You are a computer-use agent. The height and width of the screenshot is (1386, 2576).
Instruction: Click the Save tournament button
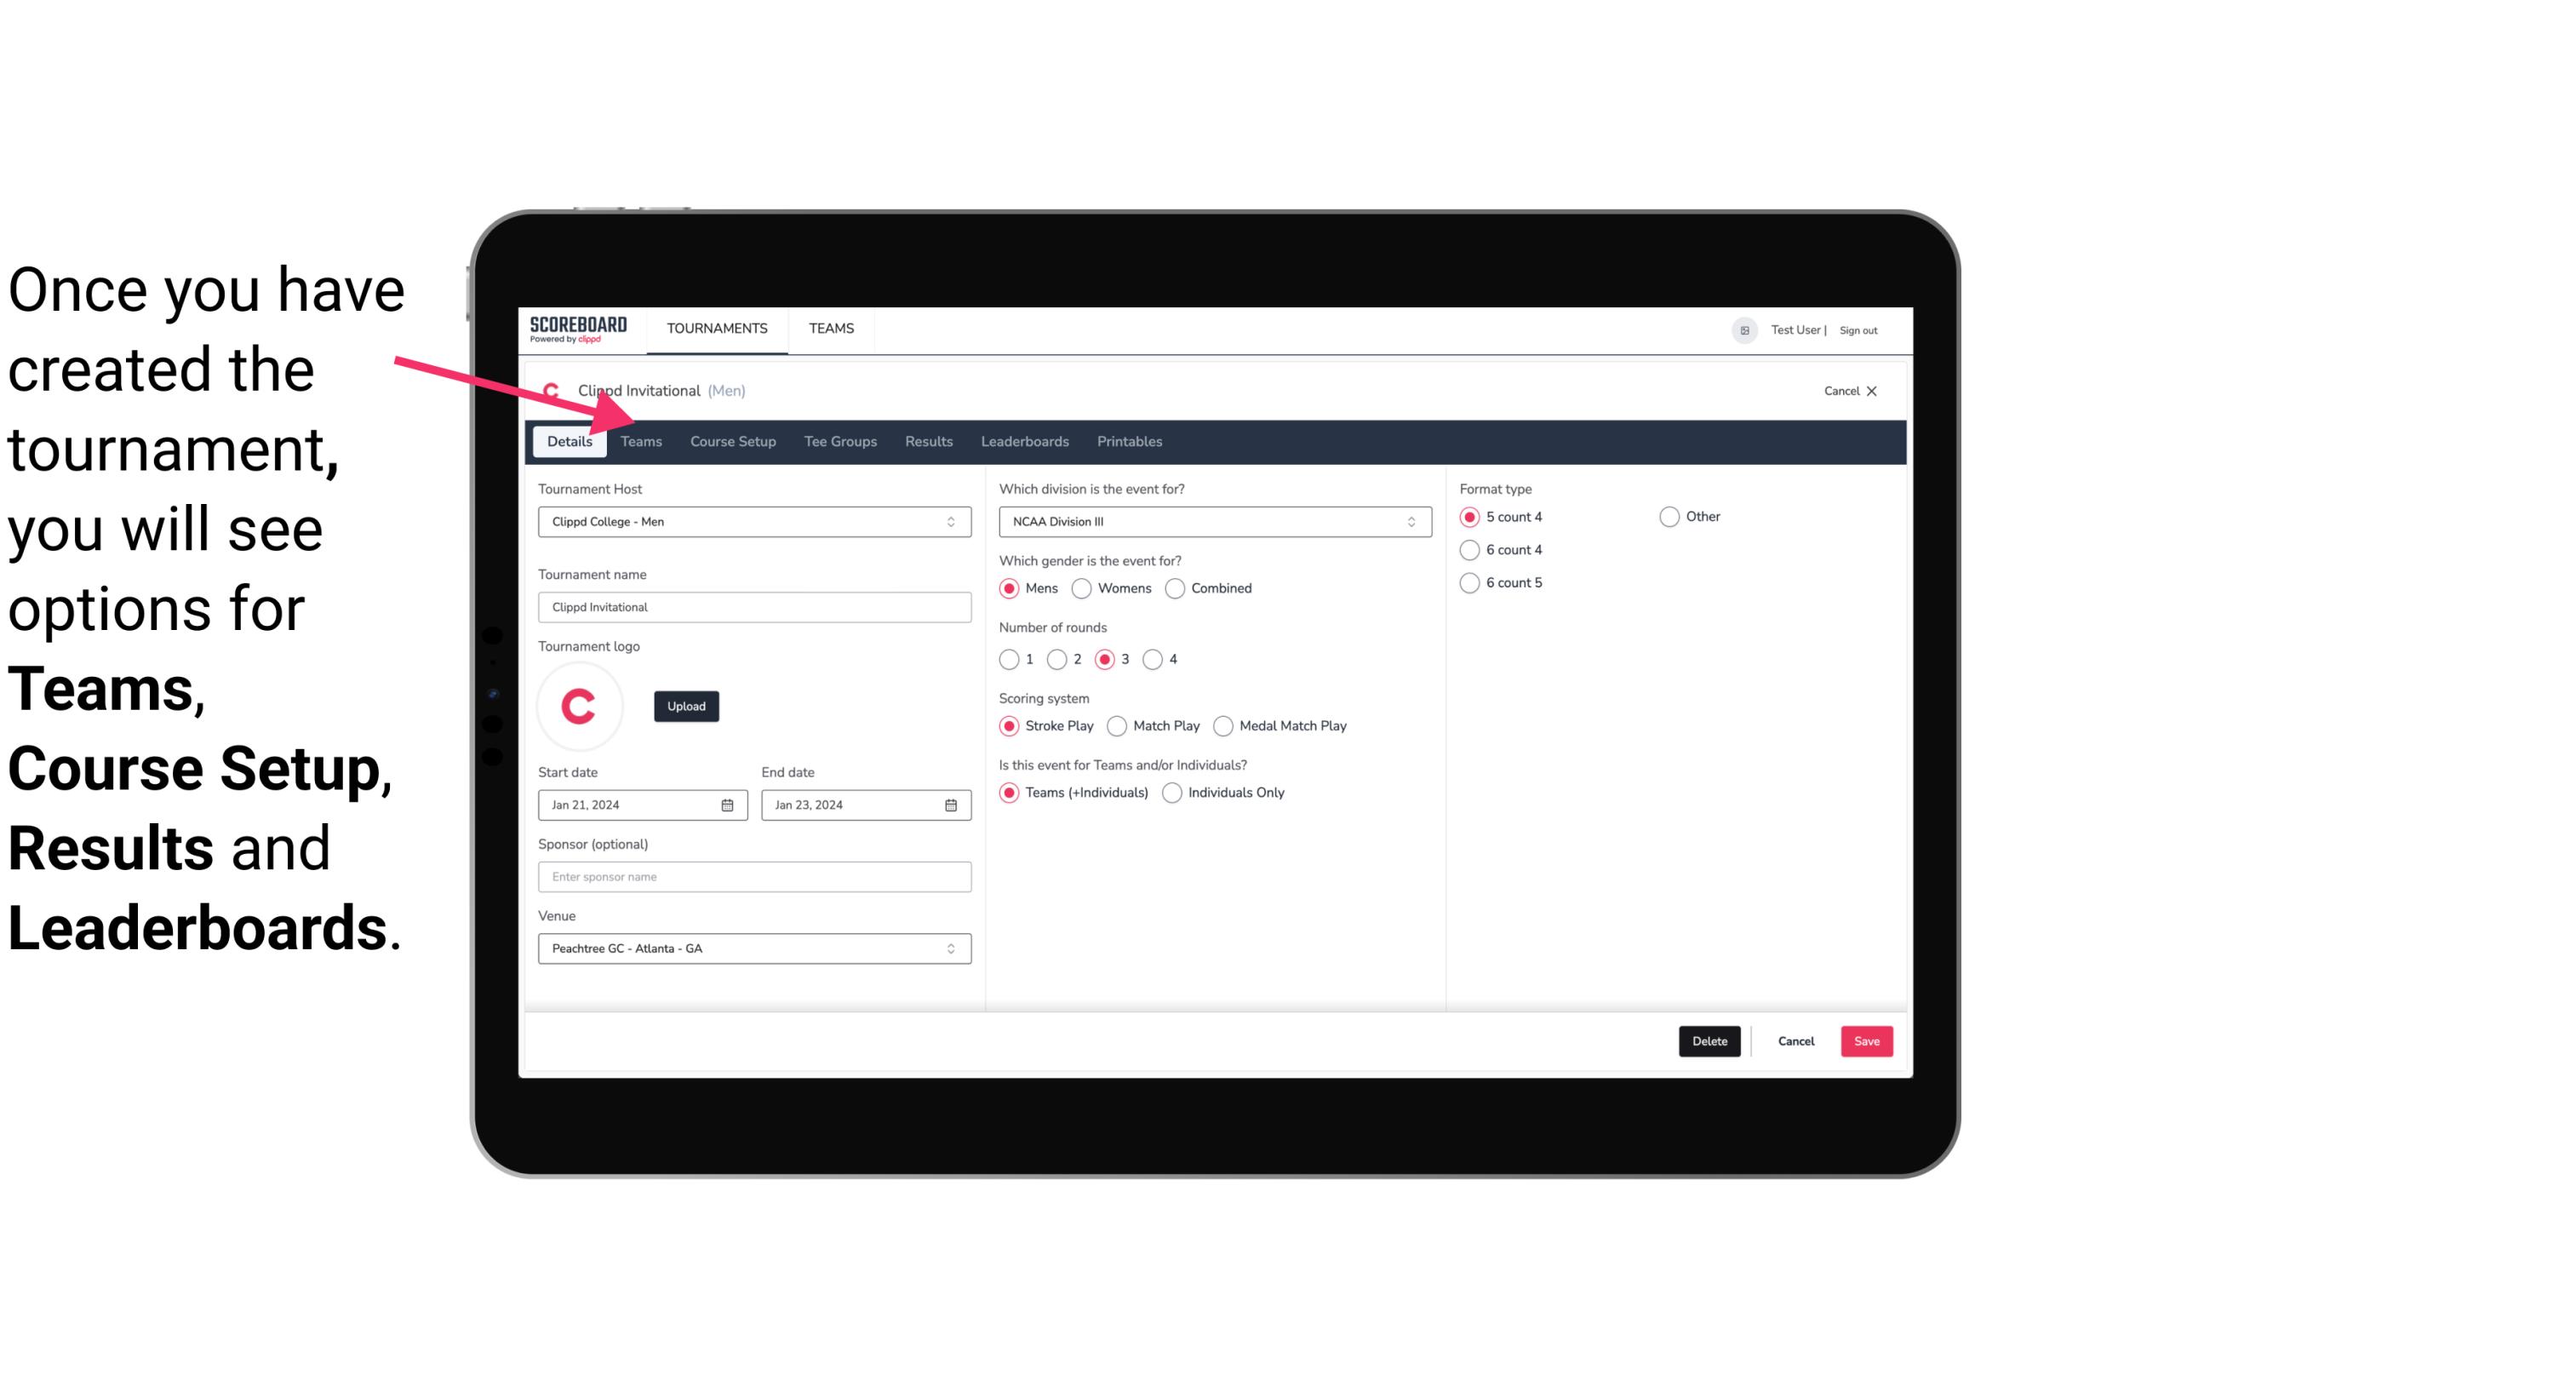pos(1866,1039)
